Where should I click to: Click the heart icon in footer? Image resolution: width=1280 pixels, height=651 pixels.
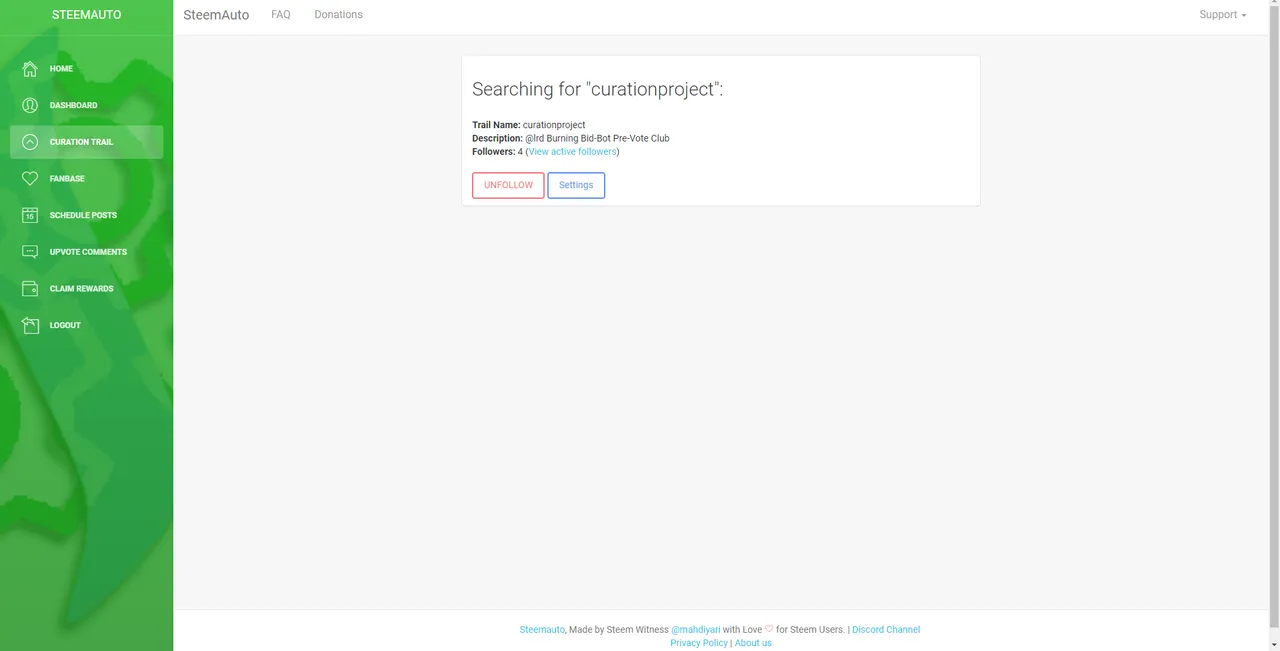(x=769, y=630)
